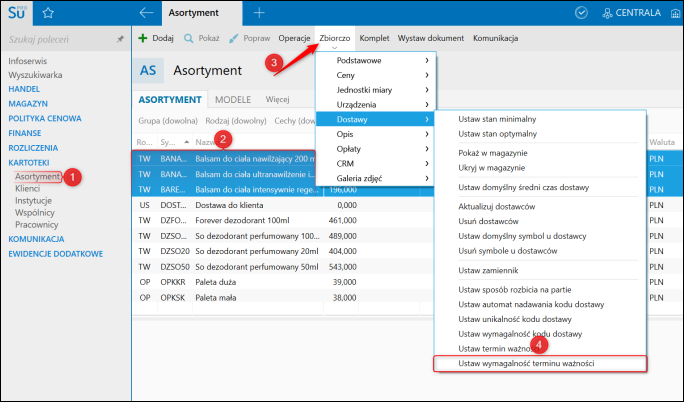Open Opłaty submenu
This screenshot has height=402, width=684.
click(375, 149)
